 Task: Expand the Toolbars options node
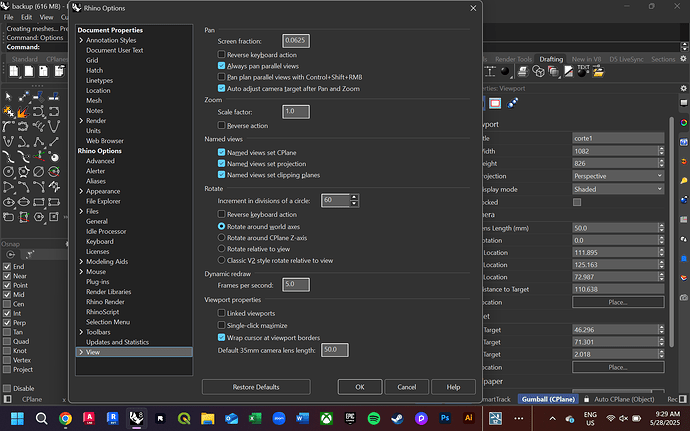point(81,332)
